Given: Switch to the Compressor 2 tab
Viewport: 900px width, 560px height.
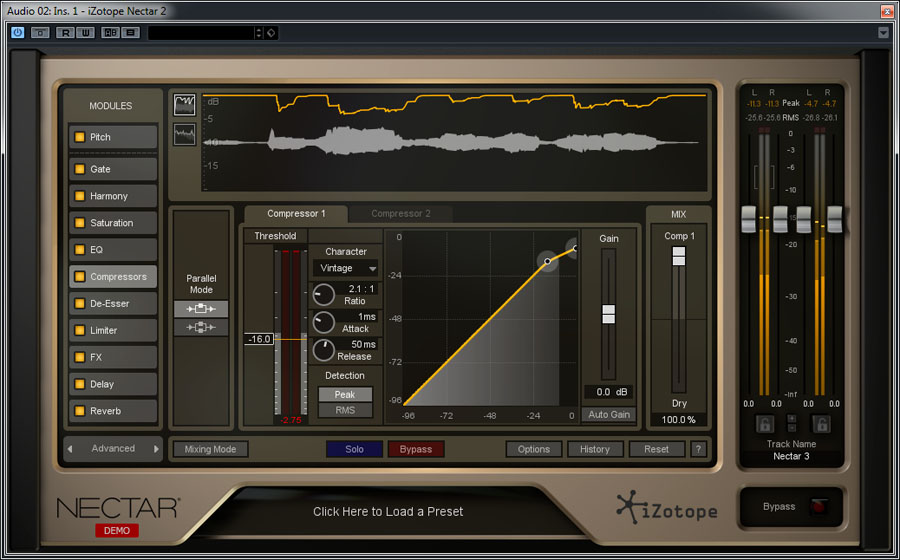Looking at the screenshot, I should click(401, 214).
